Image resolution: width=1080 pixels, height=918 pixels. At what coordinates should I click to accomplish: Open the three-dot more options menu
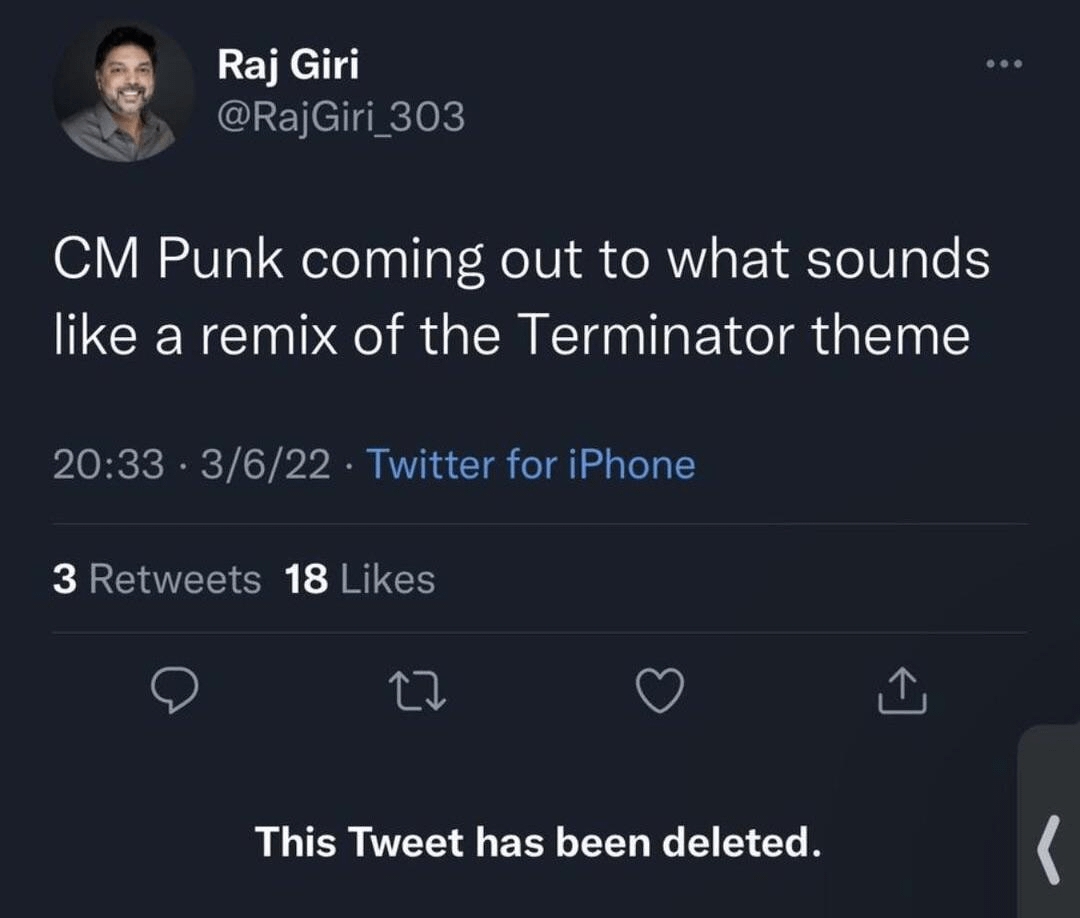pyautogui.click(x=1002, y=65)
